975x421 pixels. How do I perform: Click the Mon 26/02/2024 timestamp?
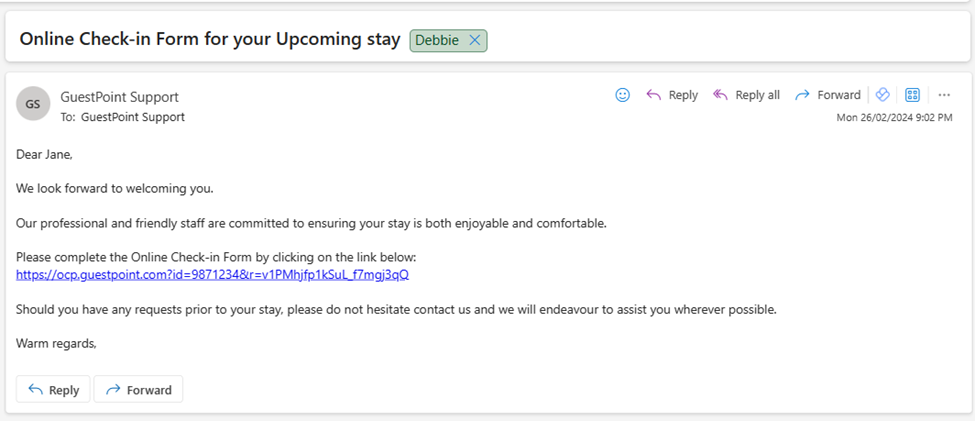894,117
